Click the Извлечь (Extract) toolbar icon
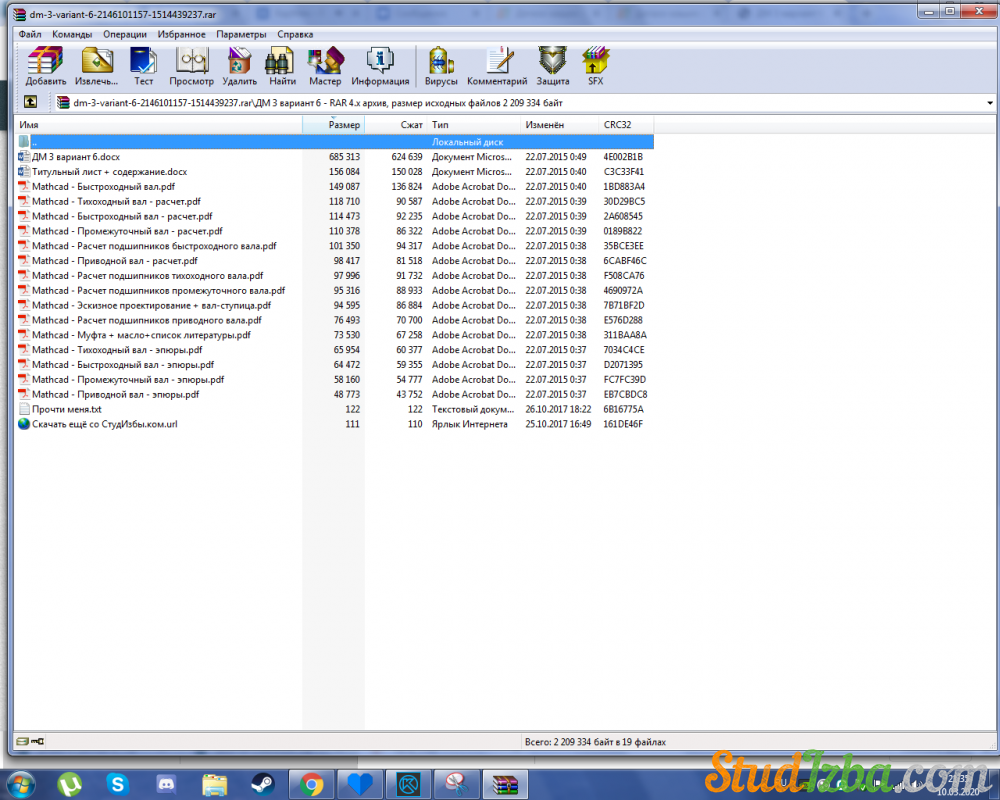The height and width of the screenshot is (800, 1000). [x=96, y=66]
